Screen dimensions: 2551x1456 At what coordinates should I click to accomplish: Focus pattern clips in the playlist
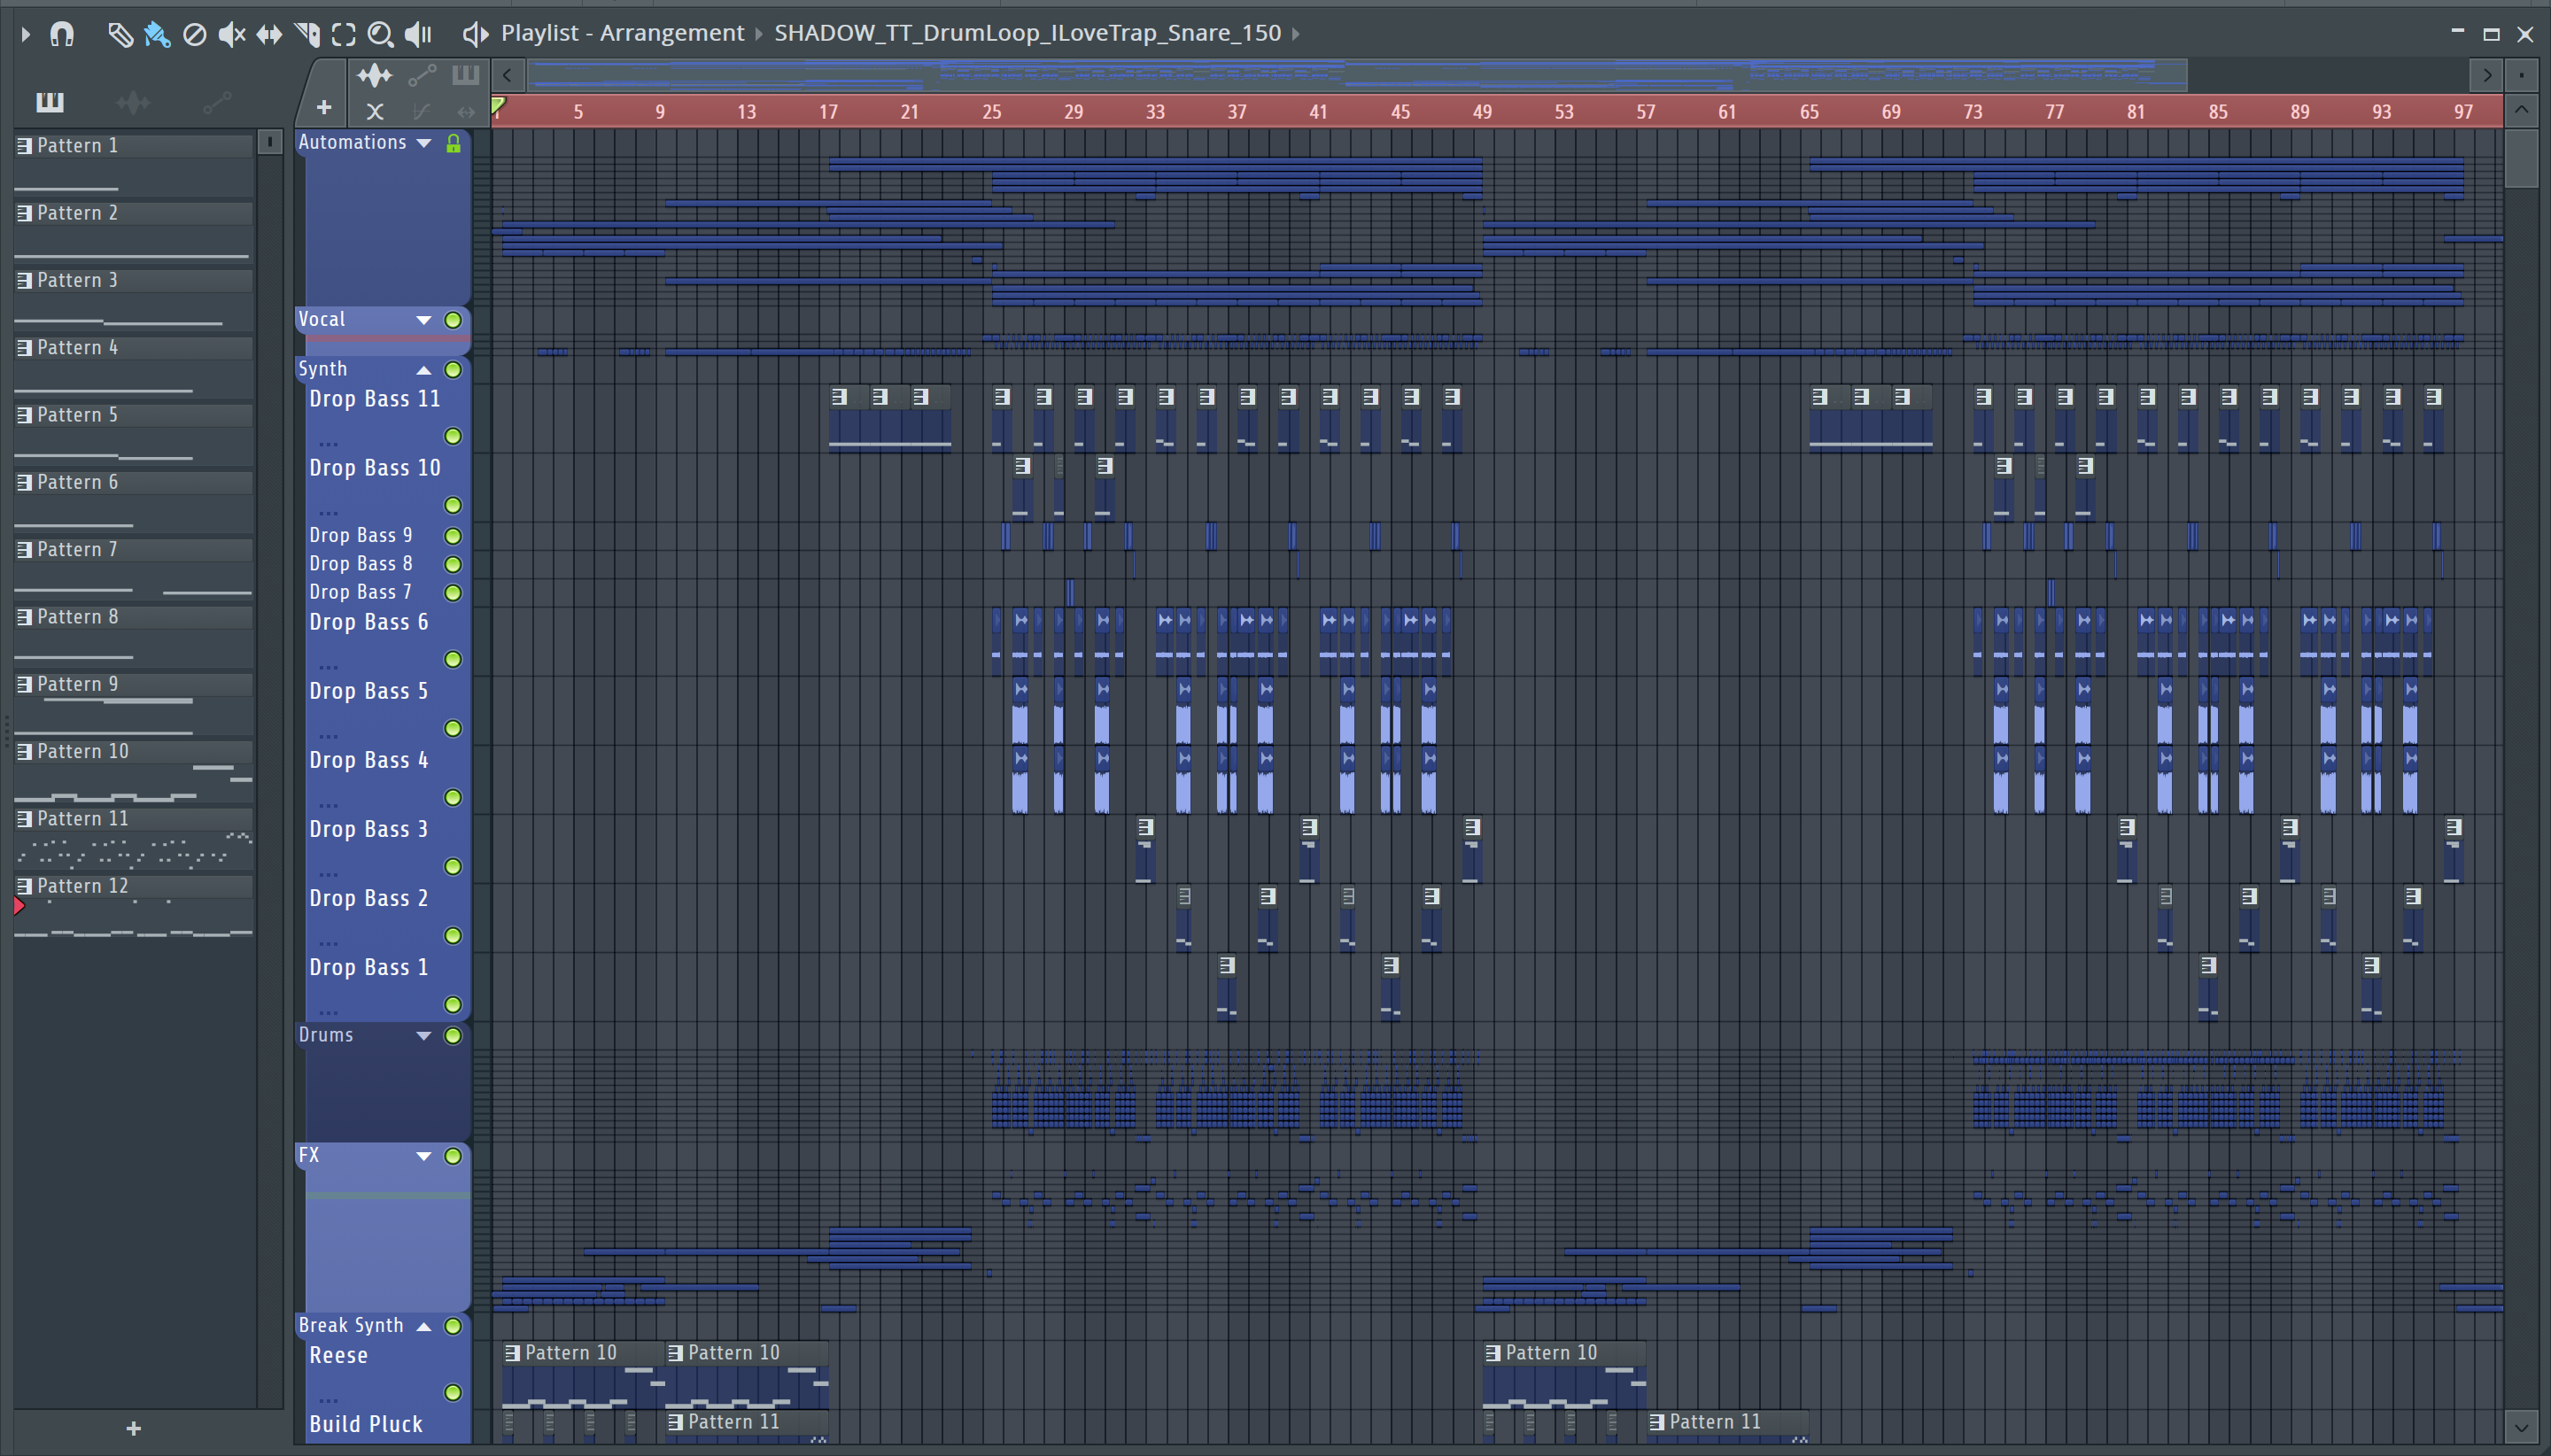click(x=466, y=75)
